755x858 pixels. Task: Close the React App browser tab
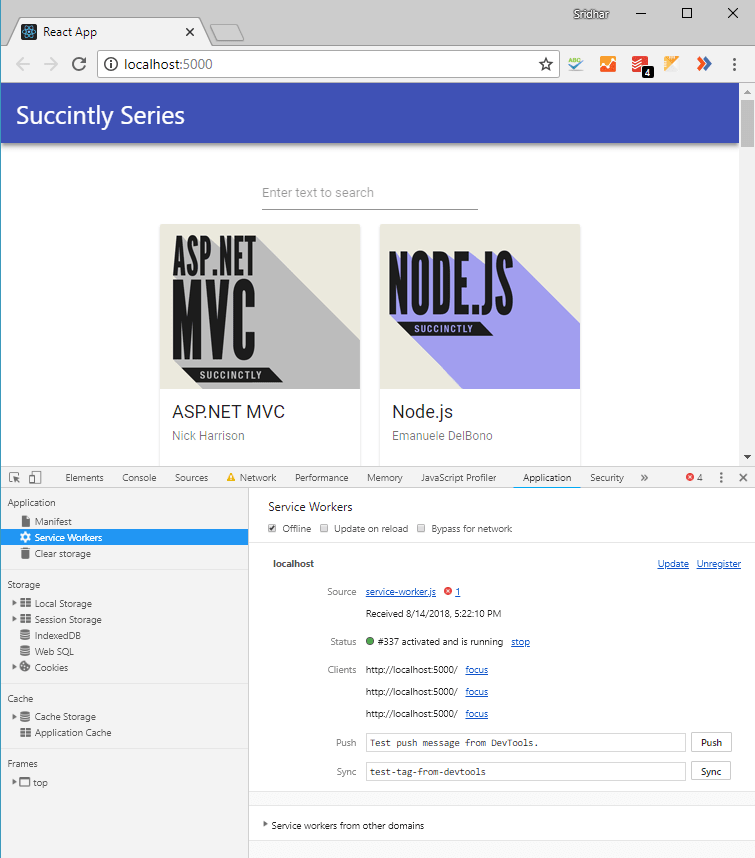pyautogui.click(x=190, y=32)
